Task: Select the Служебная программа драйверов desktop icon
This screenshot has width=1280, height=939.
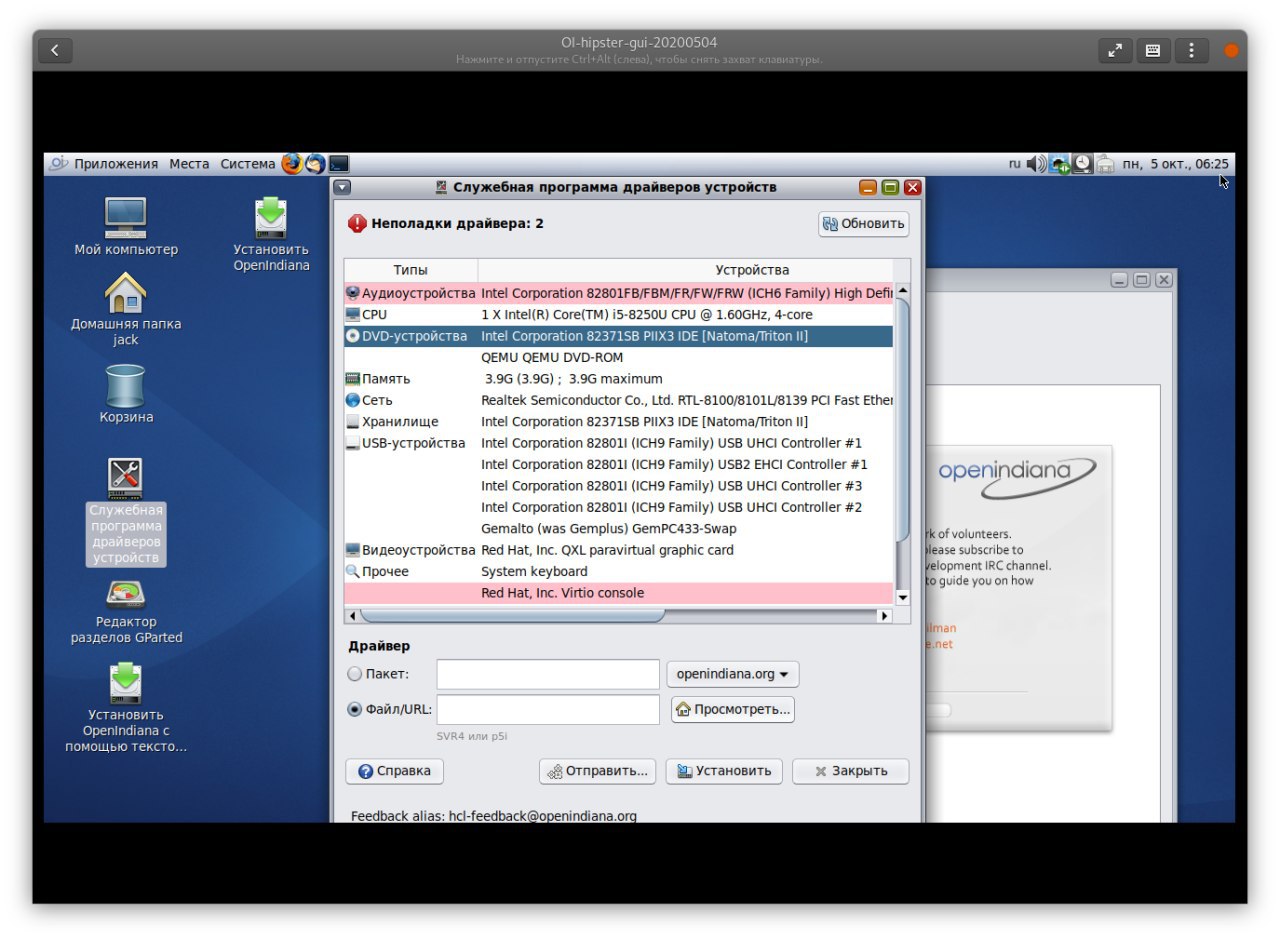Action: click(x=126, y=512)
